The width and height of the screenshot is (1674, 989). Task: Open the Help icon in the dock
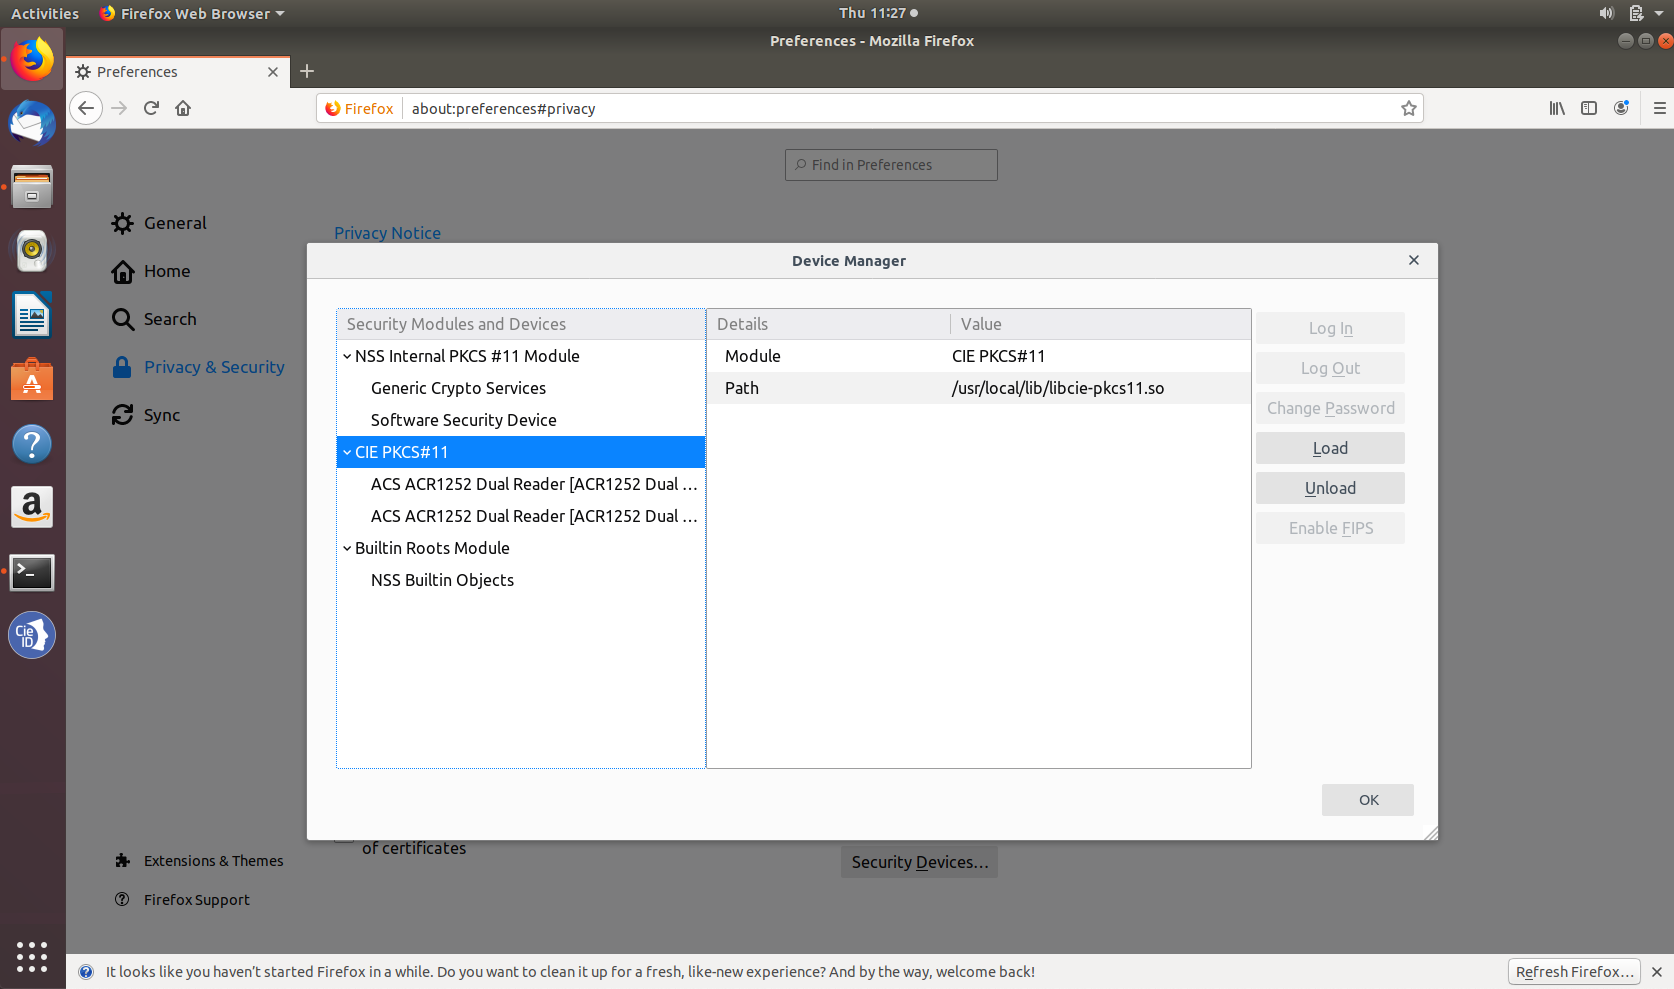[32, 443]
